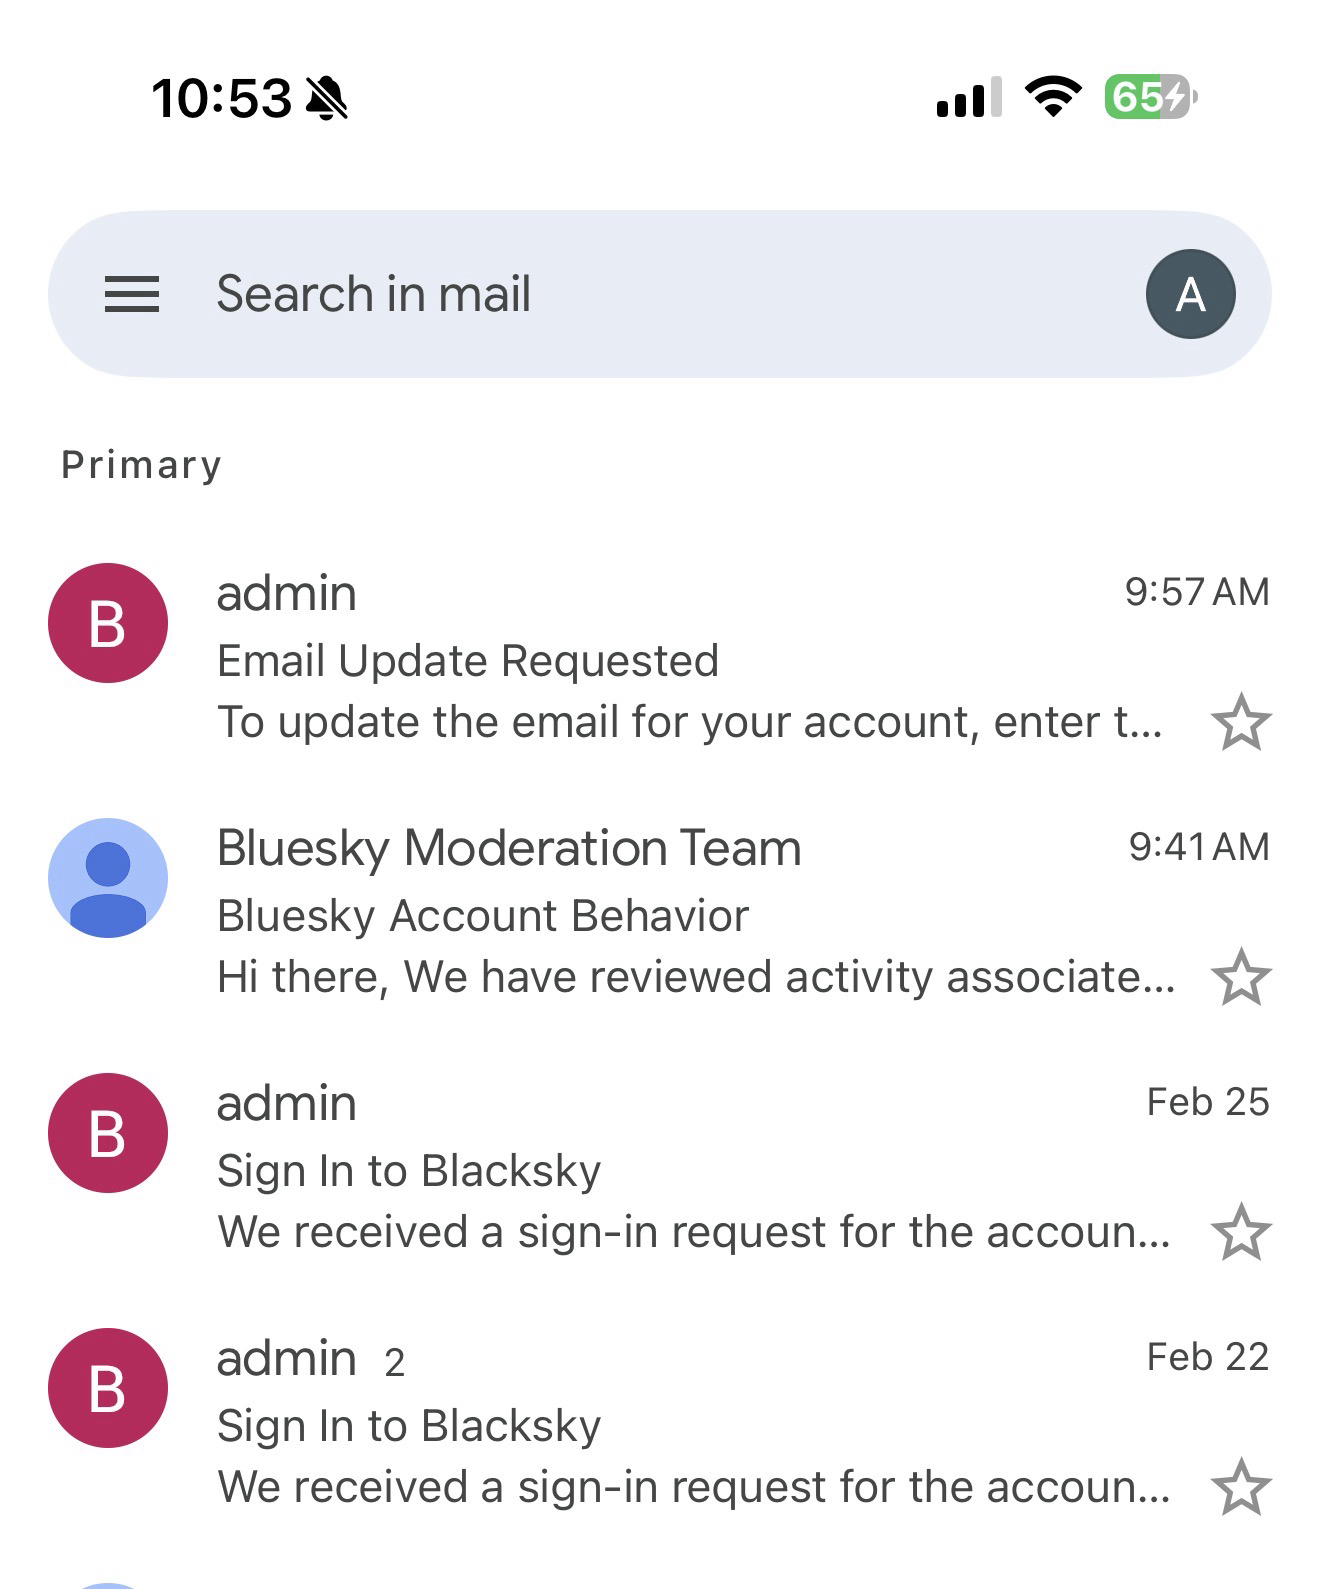Tap the admin sender avatar at 9:57 AM
The height and width of the screenshot is (1589, 1320).
[108, 623]
